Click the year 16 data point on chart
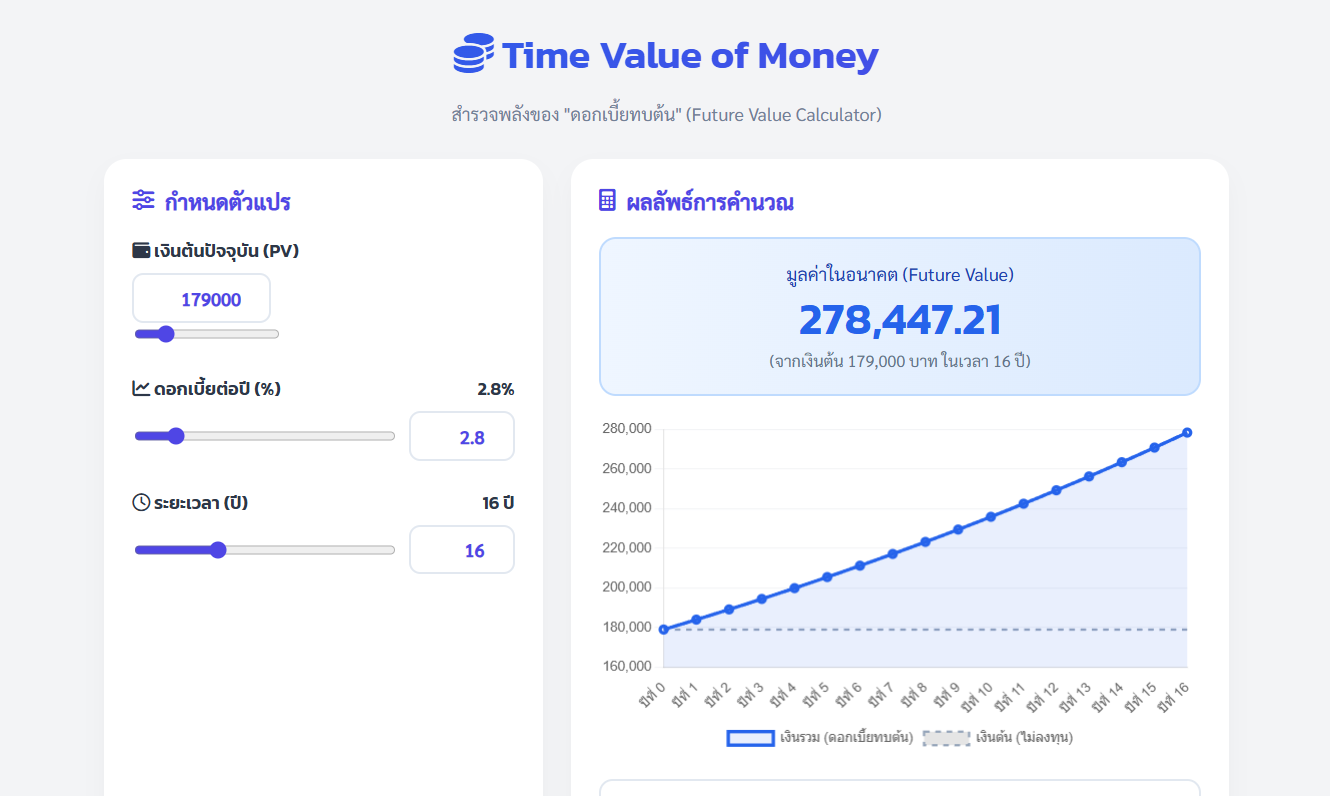This screenshot has height=796, width=1330. pos(1187,432)
